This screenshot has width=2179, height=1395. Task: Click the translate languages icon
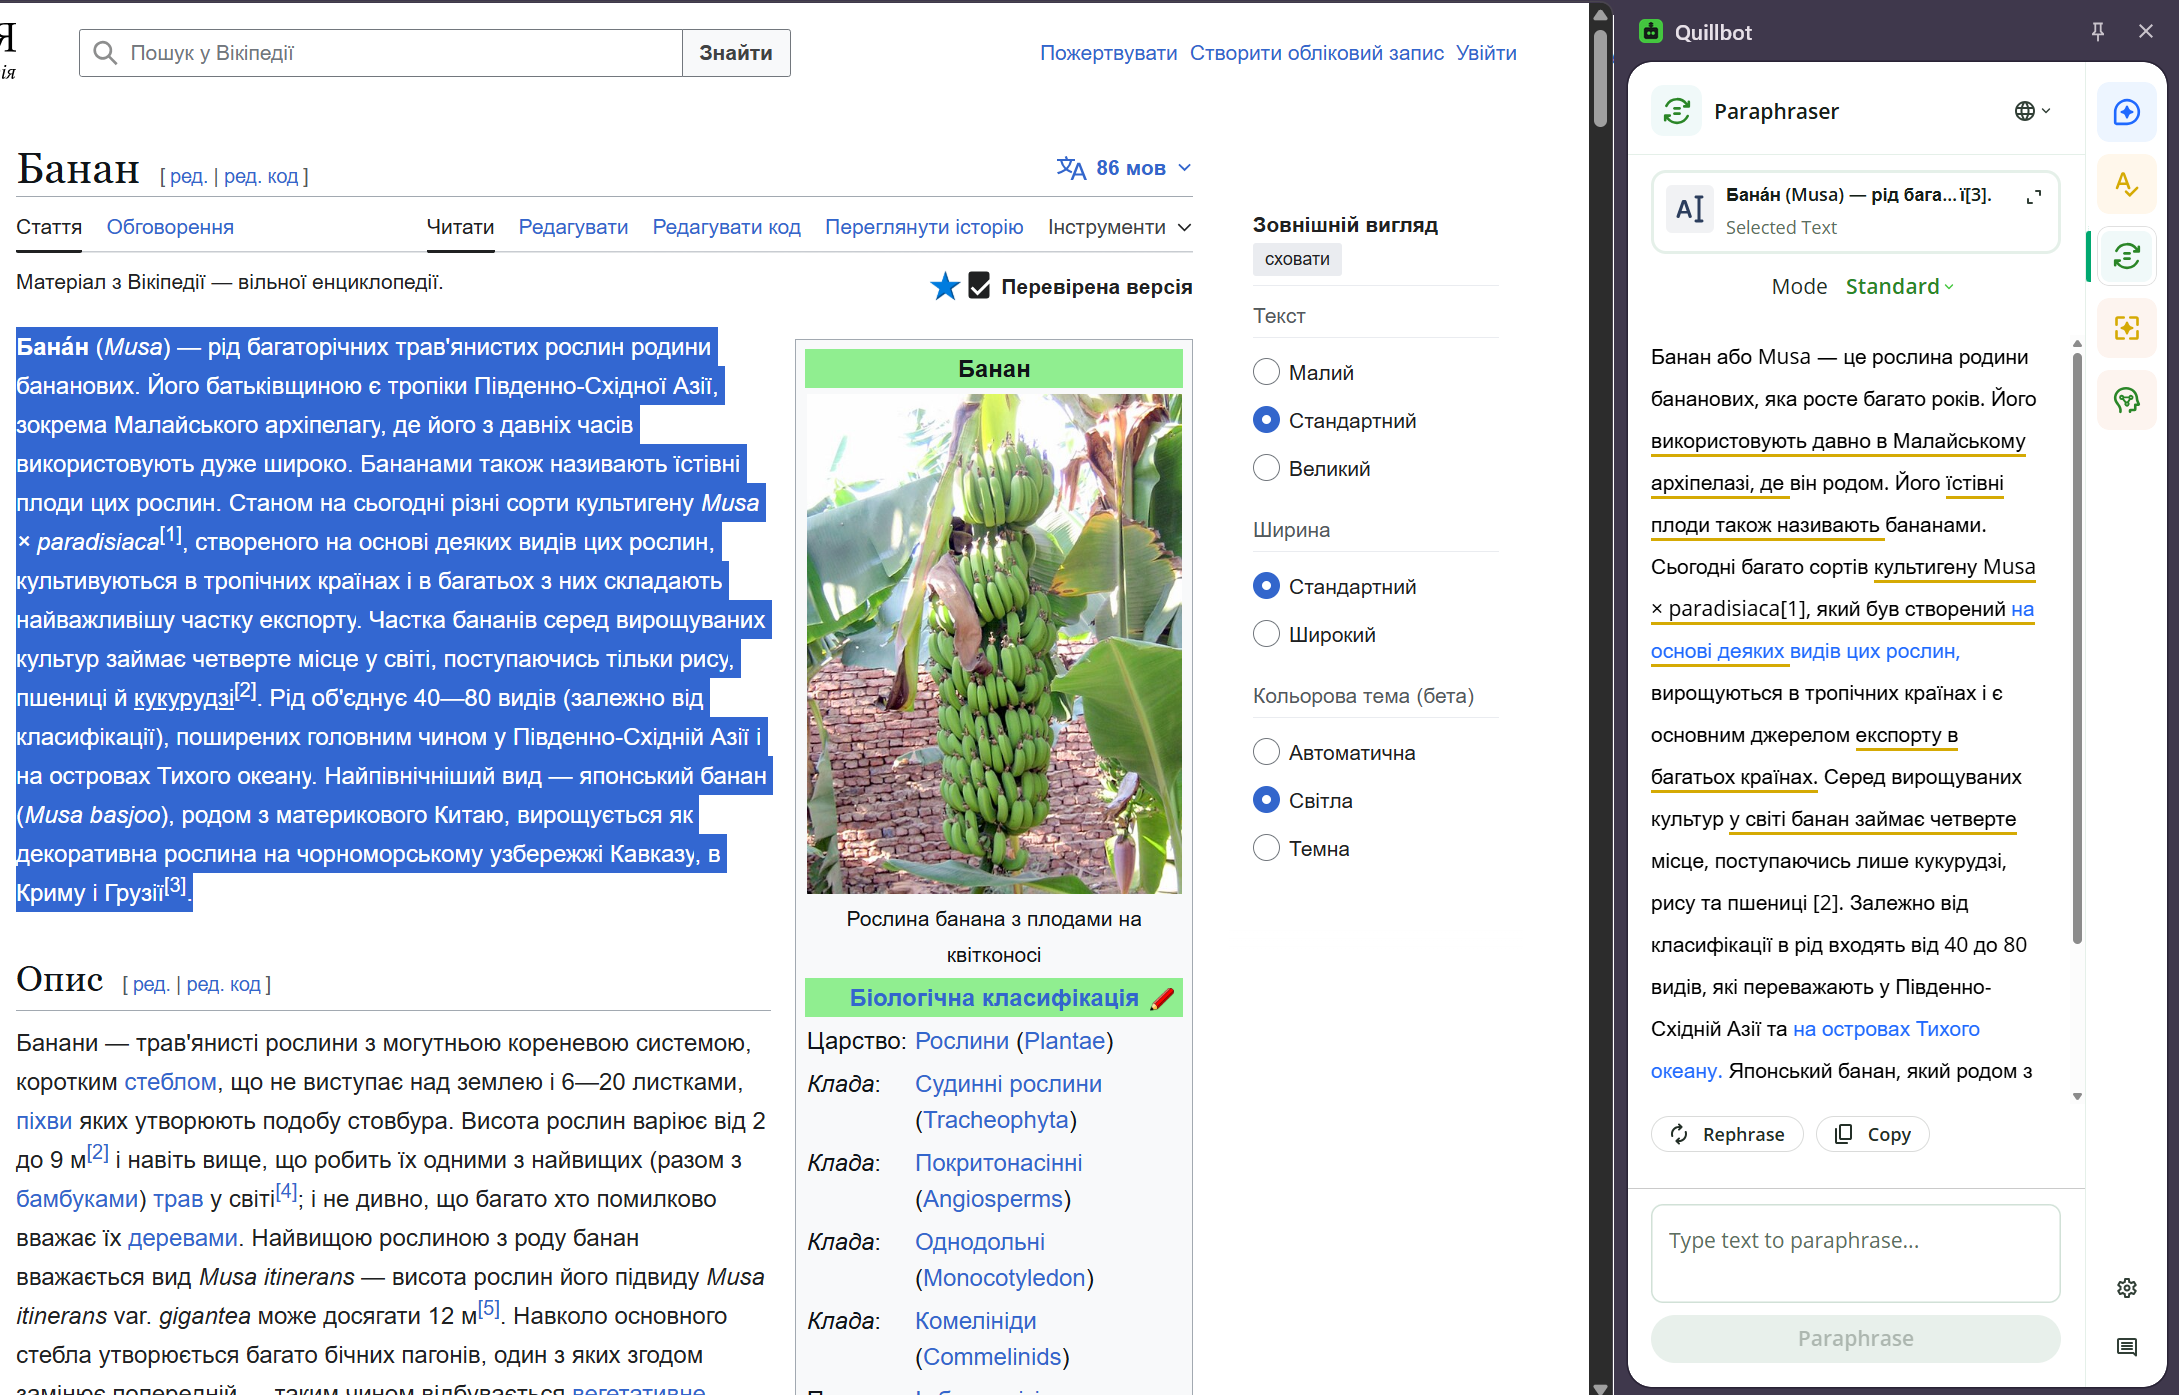coord(1071,168)
